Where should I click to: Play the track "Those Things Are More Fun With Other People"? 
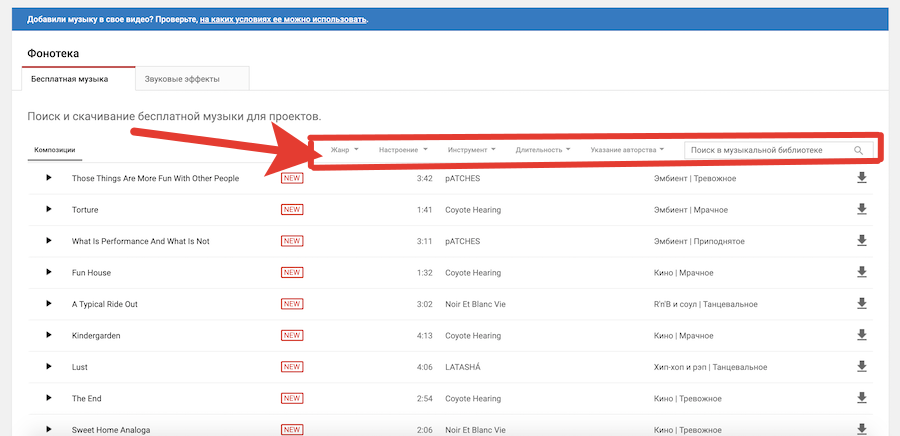(x=48, y=178)
